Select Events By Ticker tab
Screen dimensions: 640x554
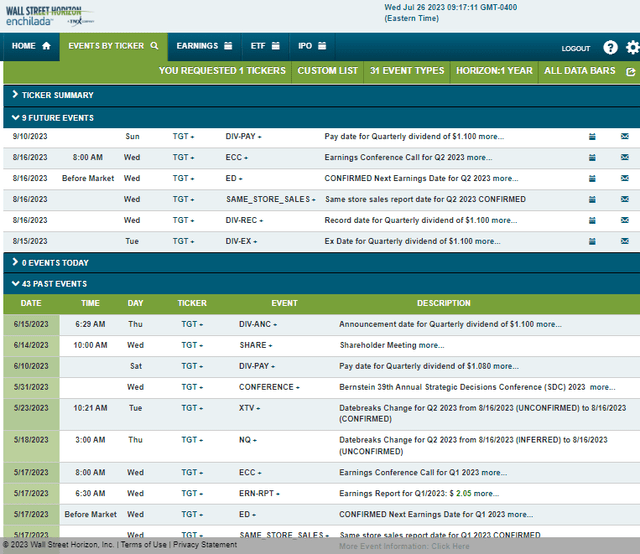coord(113,46)
